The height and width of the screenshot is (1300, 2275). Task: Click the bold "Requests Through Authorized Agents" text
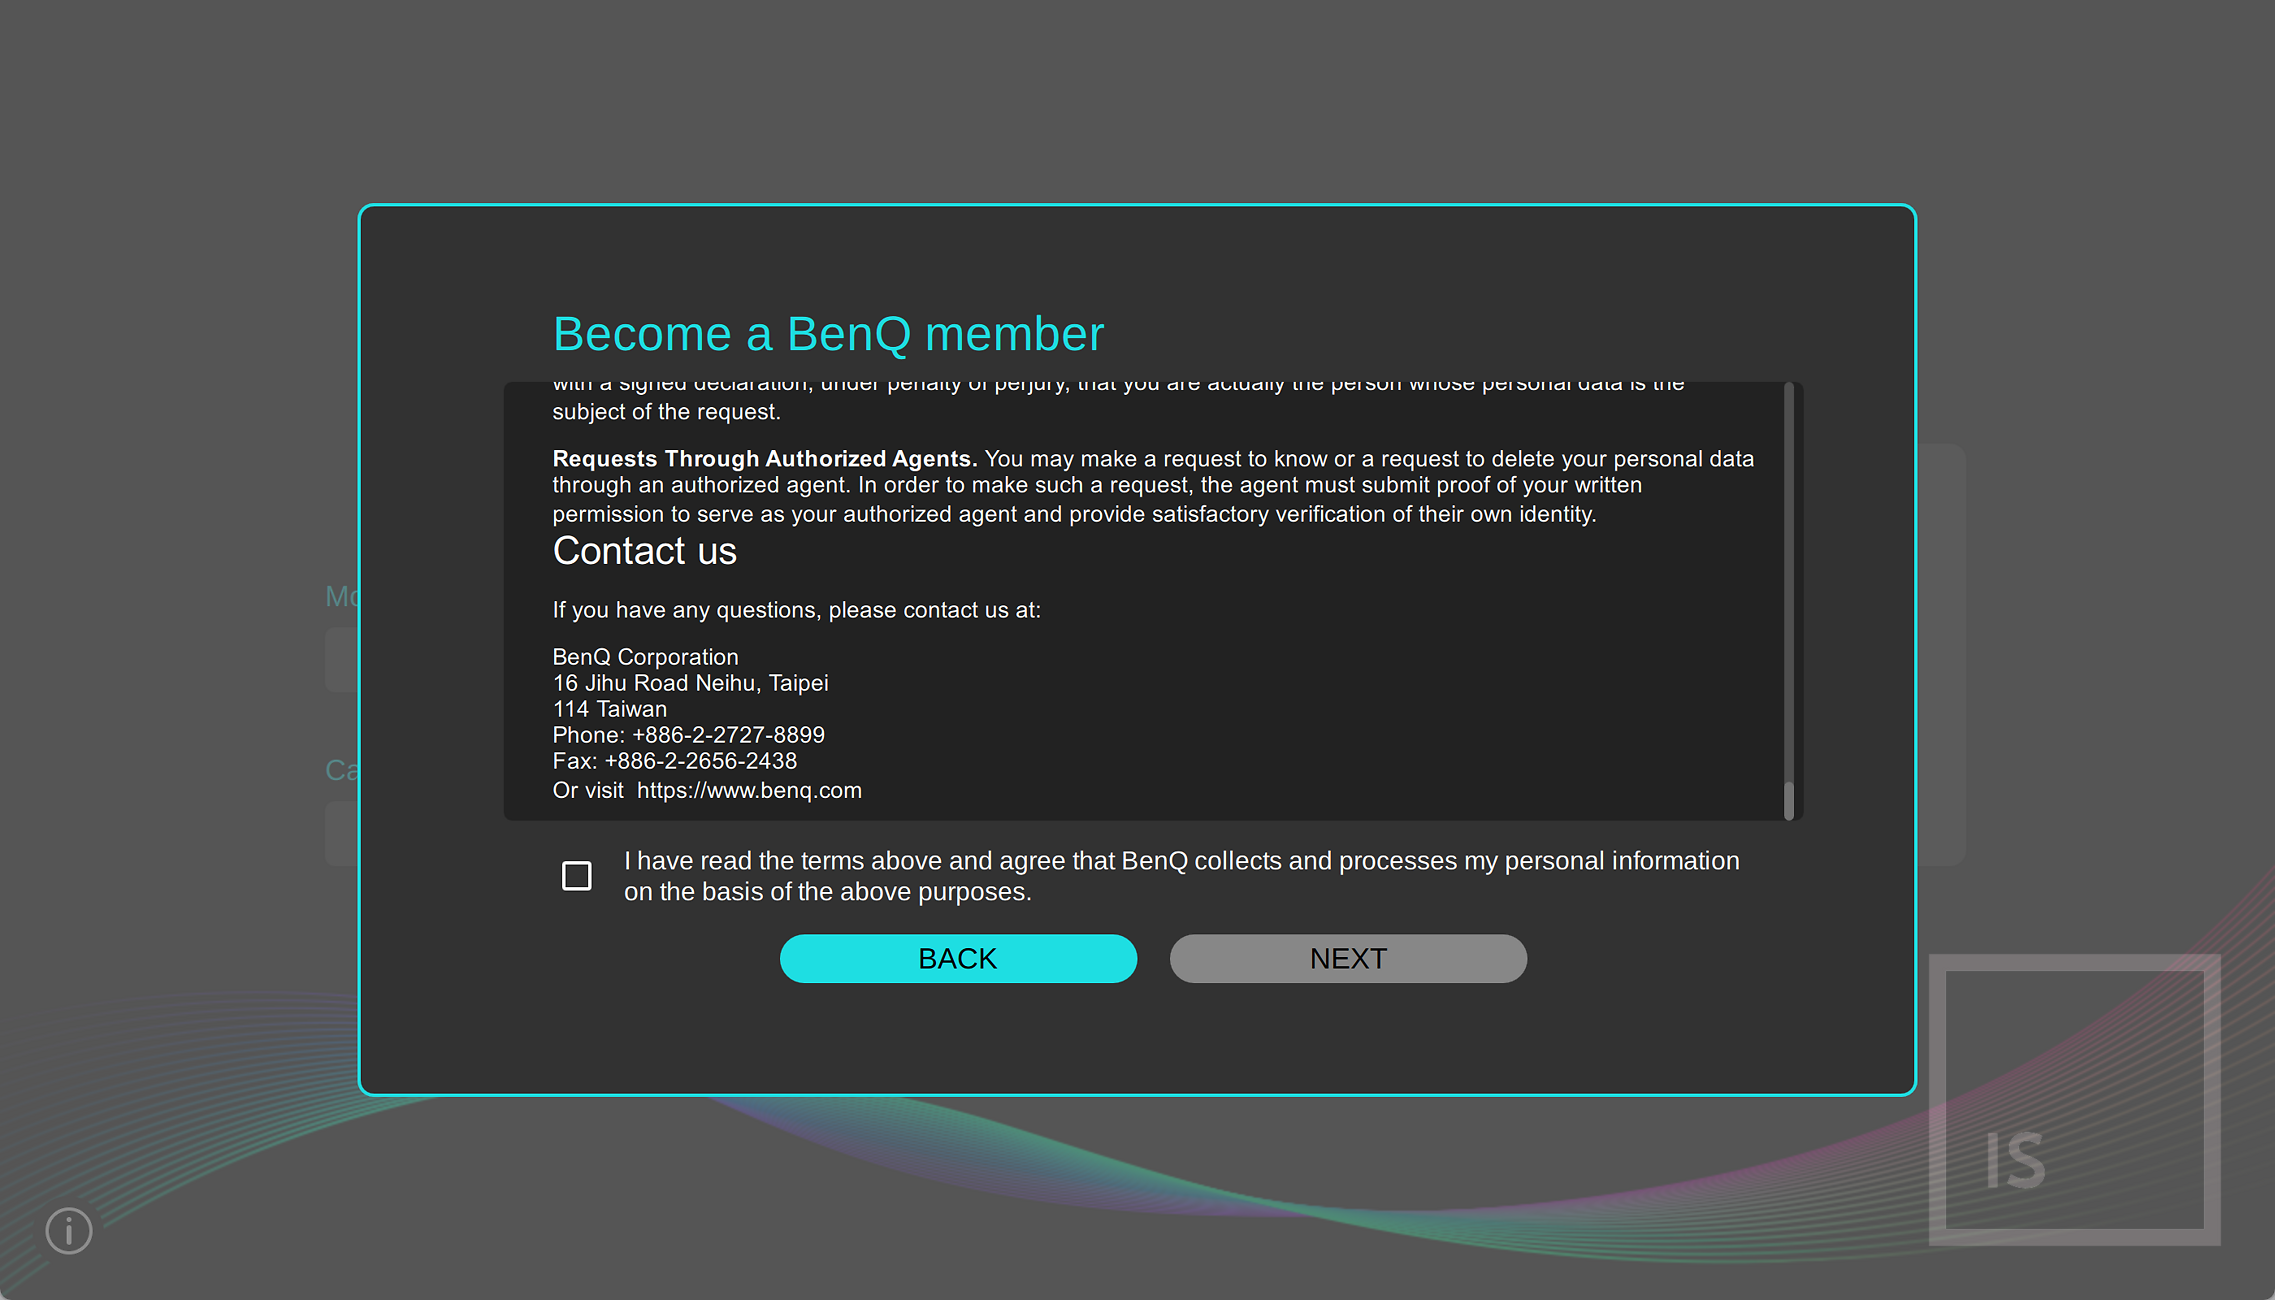[x=764, y=459]
